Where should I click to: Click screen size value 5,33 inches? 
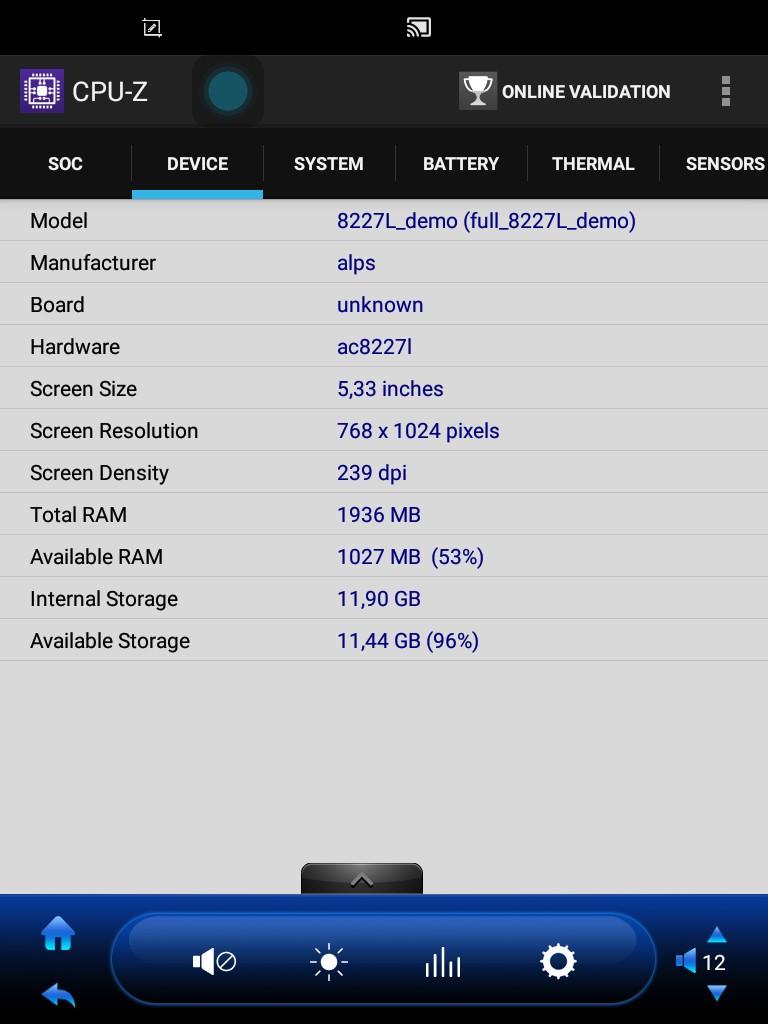[390, 389]
